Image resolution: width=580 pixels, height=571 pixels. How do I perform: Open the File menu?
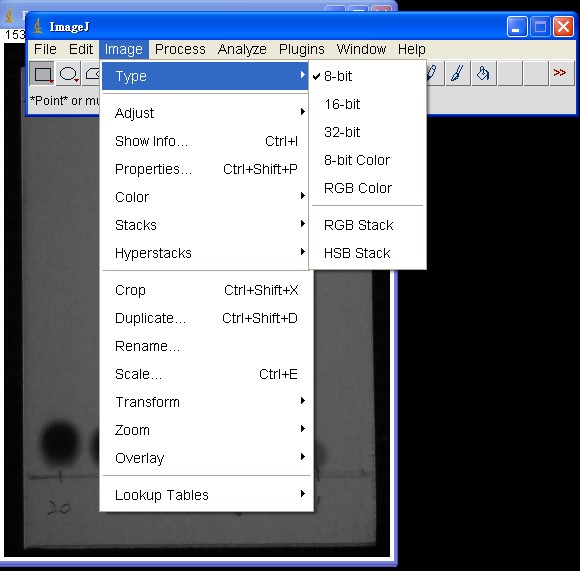pyautogui.click(x=45, y=49)
